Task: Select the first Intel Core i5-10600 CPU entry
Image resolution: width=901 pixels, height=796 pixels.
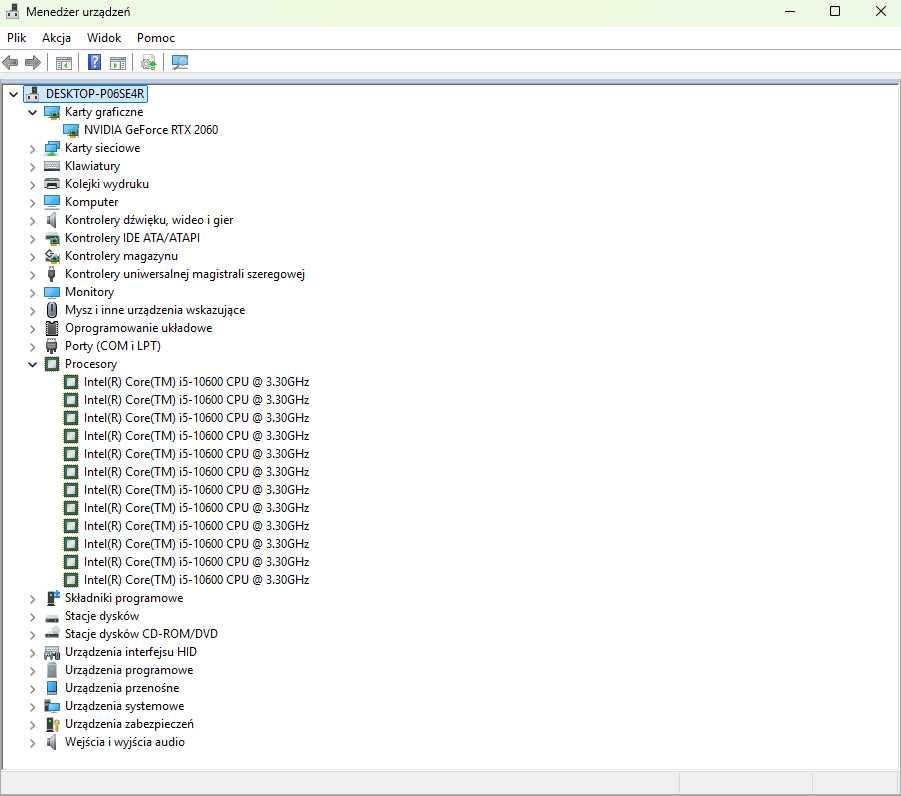Action: (197, 382)
